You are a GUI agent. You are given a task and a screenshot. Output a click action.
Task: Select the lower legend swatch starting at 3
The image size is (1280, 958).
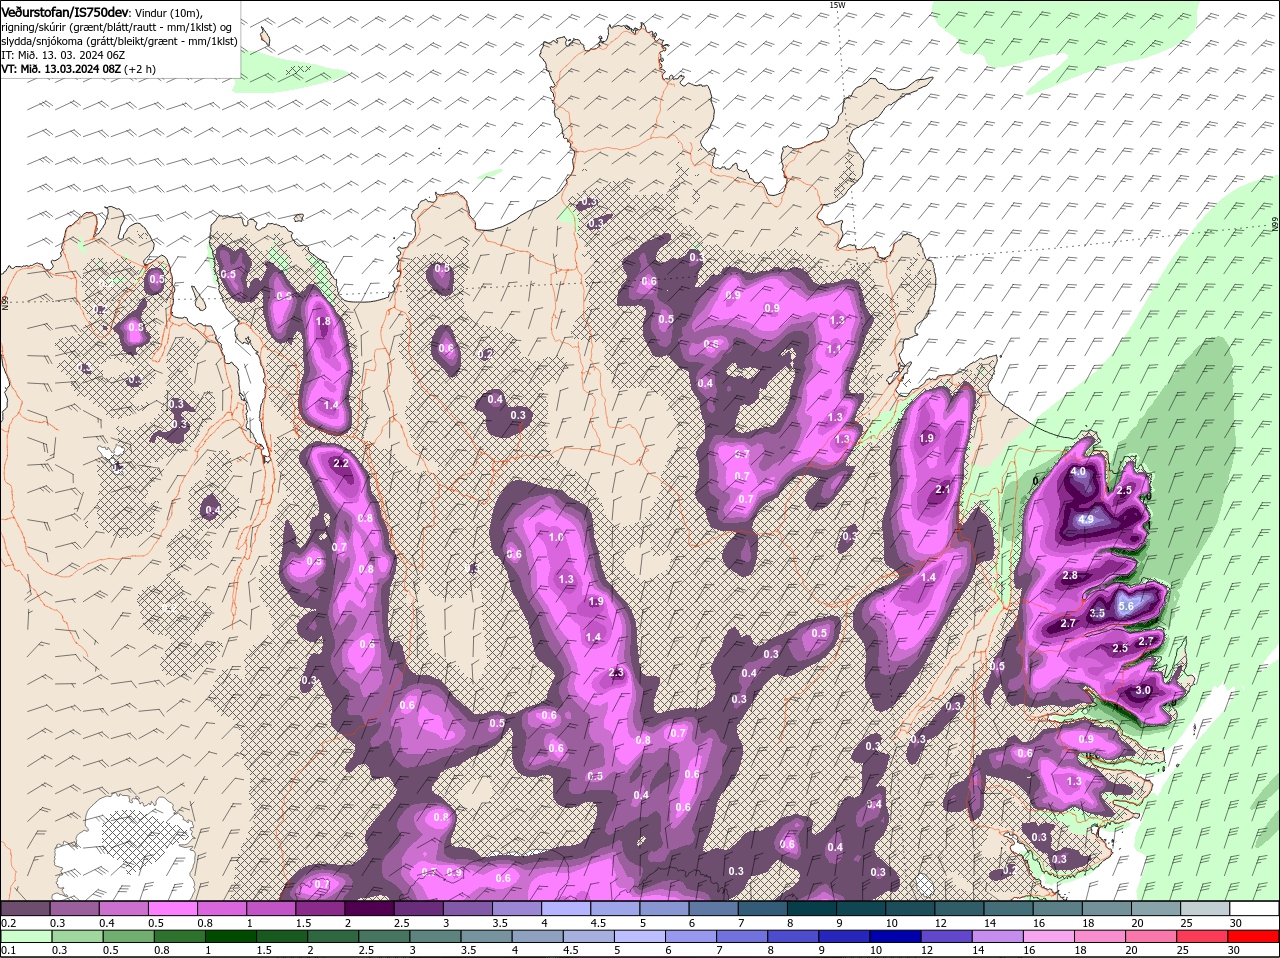point(436,937)
